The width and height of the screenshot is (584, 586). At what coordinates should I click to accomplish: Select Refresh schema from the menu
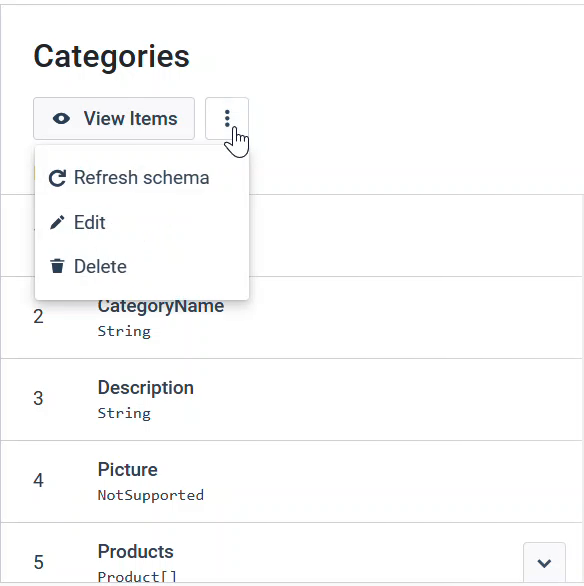pyautogui.click(x=142, y=178)
